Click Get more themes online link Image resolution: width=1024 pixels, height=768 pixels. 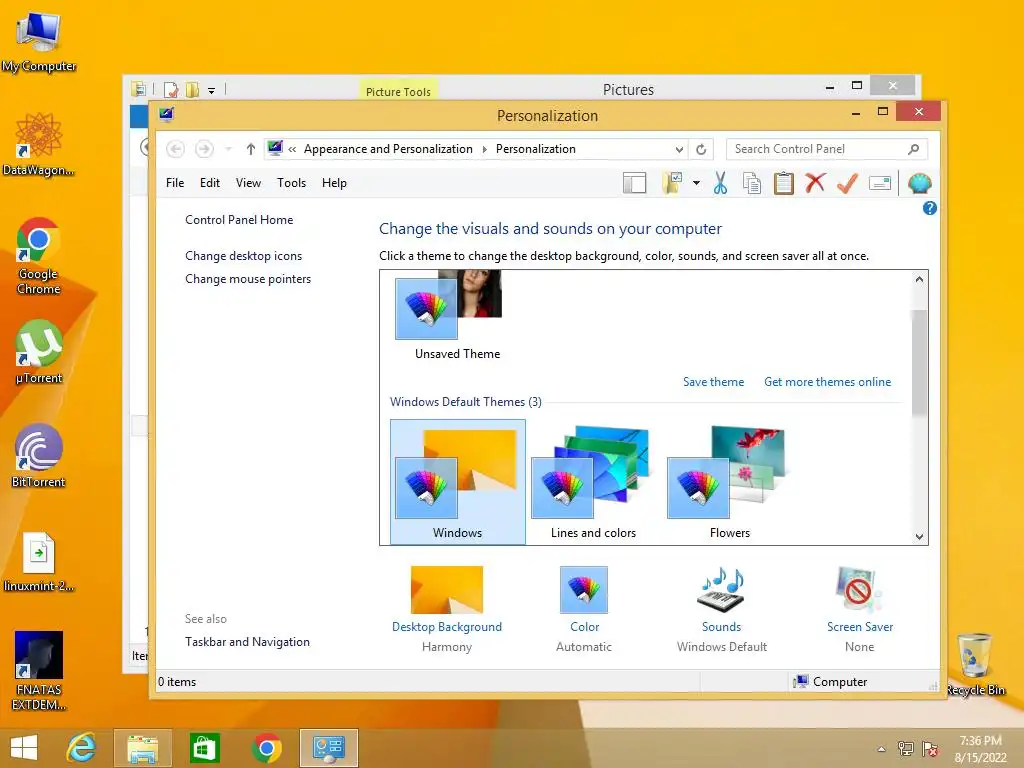827,381
